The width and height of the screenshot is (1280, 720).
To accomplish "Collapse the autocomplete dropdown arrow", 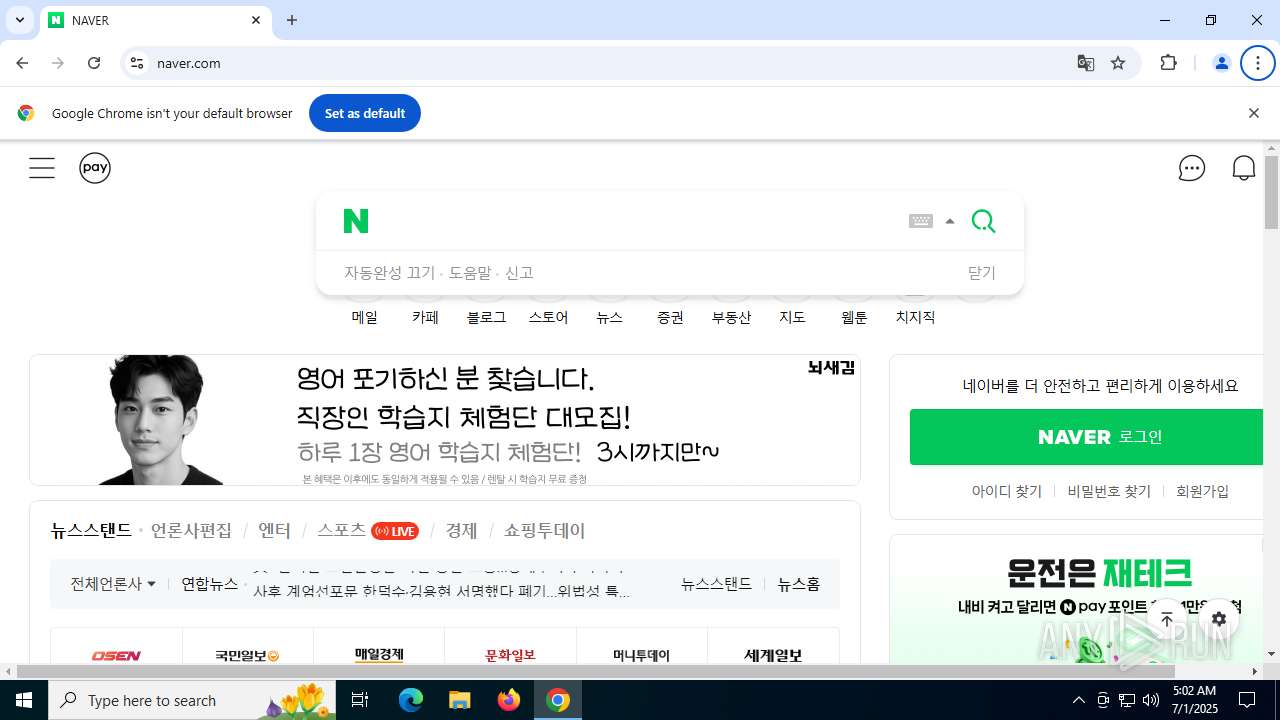I will click(x=950, y=221).
